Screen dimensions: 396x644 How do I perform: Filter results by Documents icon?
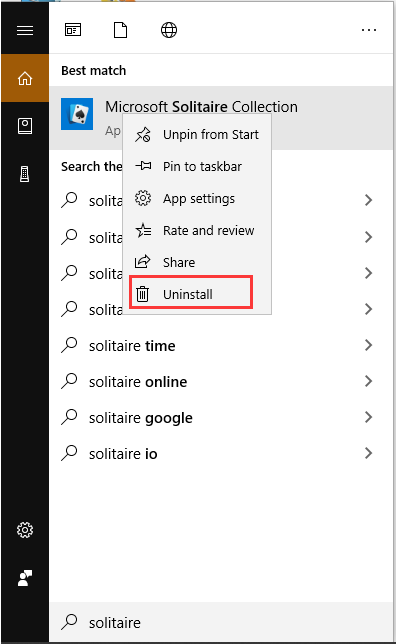tap(120, 30)
